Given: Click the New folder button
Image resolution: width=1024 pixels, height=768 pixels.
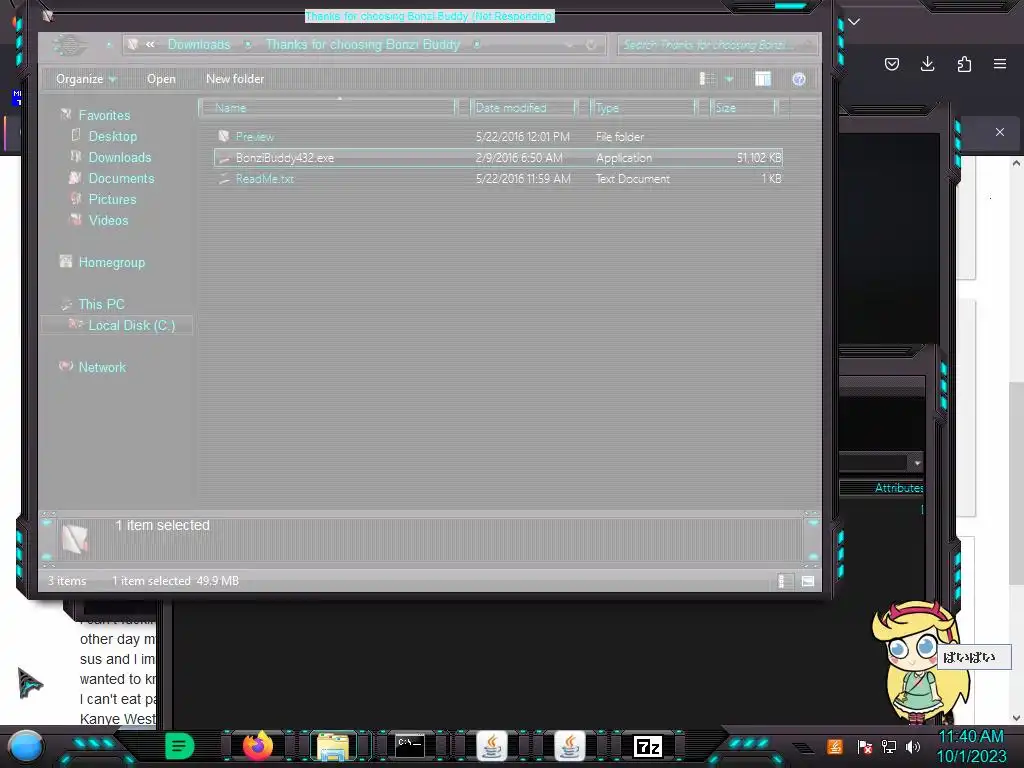Looking at the screenshot, I should coord(235,79).
